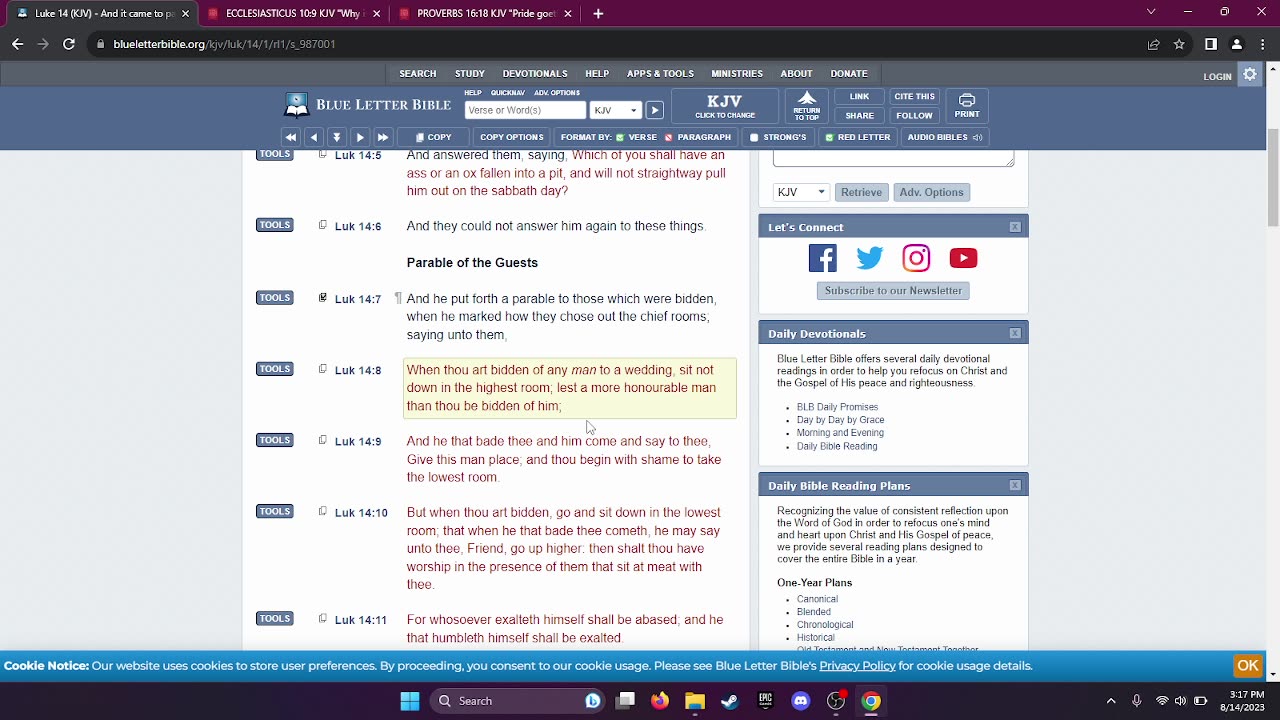
Task: Select the Luk 14:8 verse checkbox
Action: tap(322, 369)
